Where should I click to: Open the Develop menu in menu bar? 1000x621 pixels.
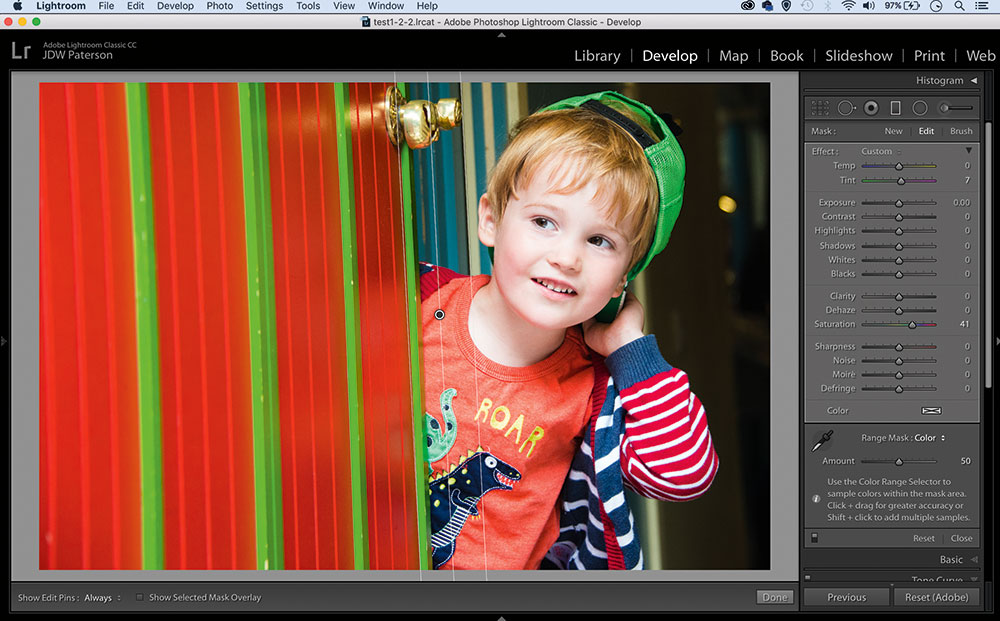(175, 6)
